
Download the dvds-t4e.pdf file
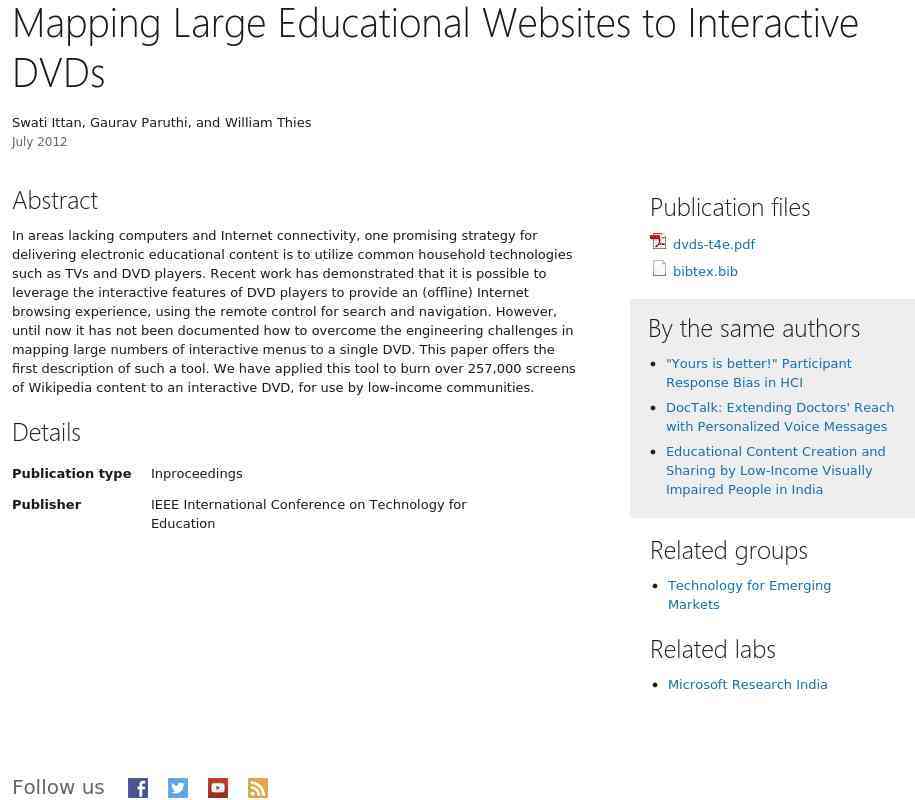714,244
